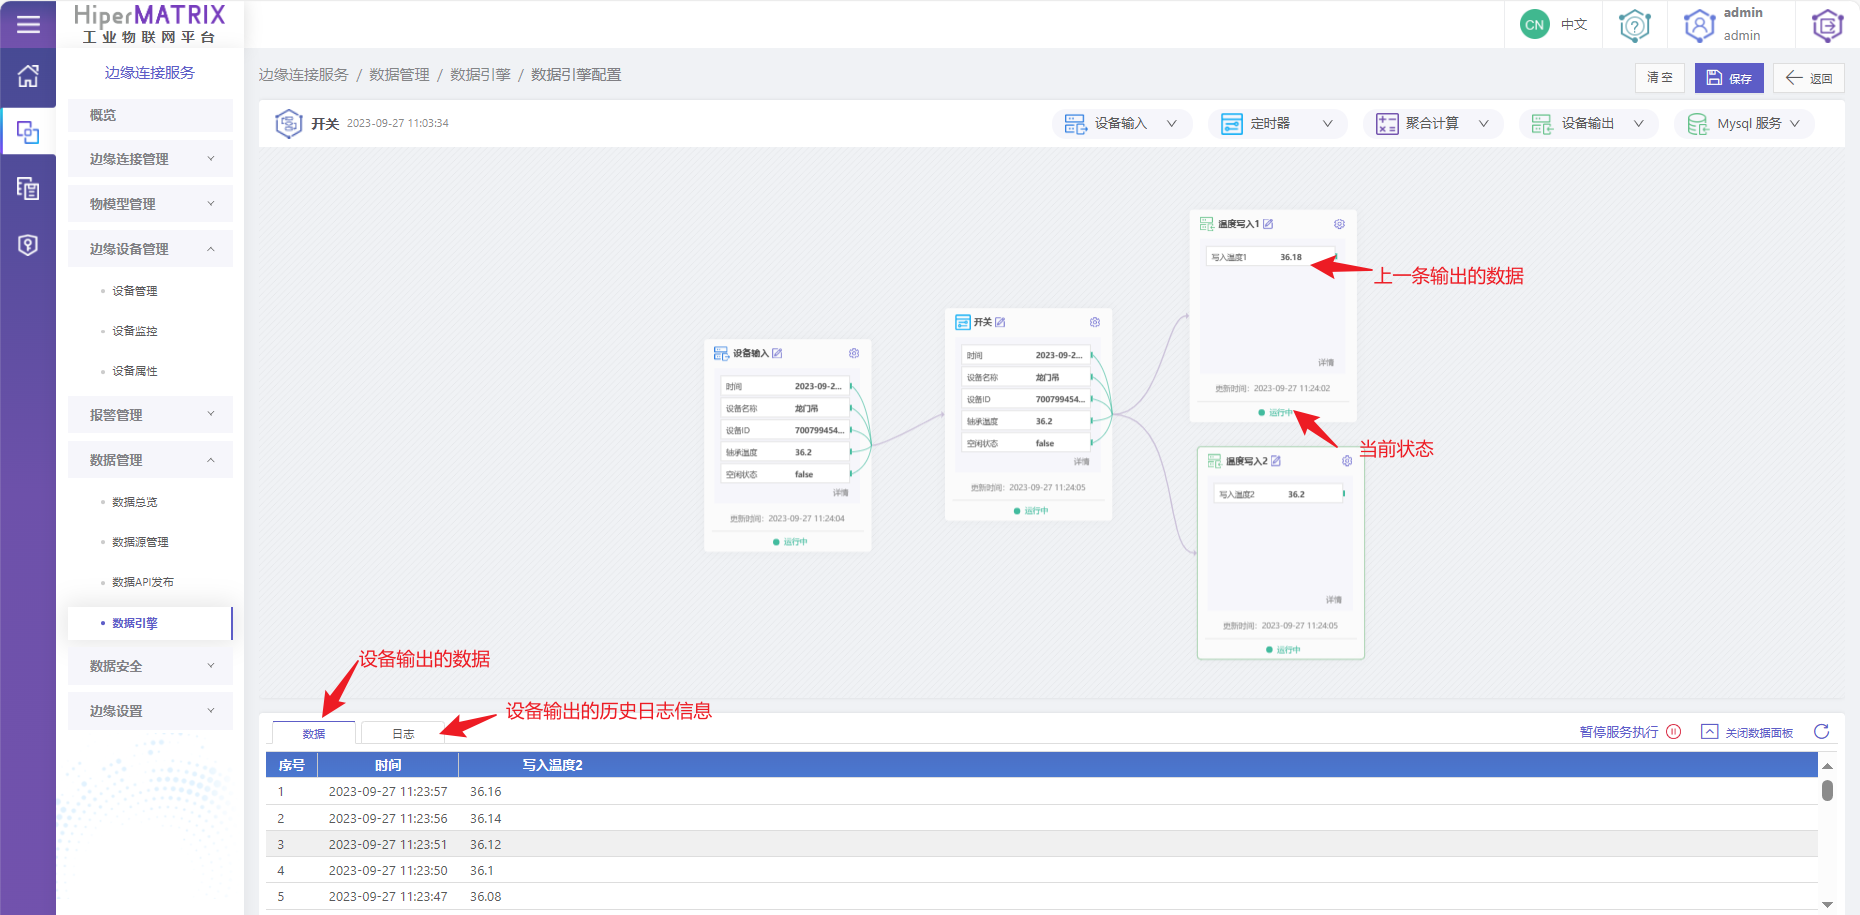Screen dimensions: 1860x915
Task: Collapse 边缘设备管理 sidebar menu
Action: [150, 249]
